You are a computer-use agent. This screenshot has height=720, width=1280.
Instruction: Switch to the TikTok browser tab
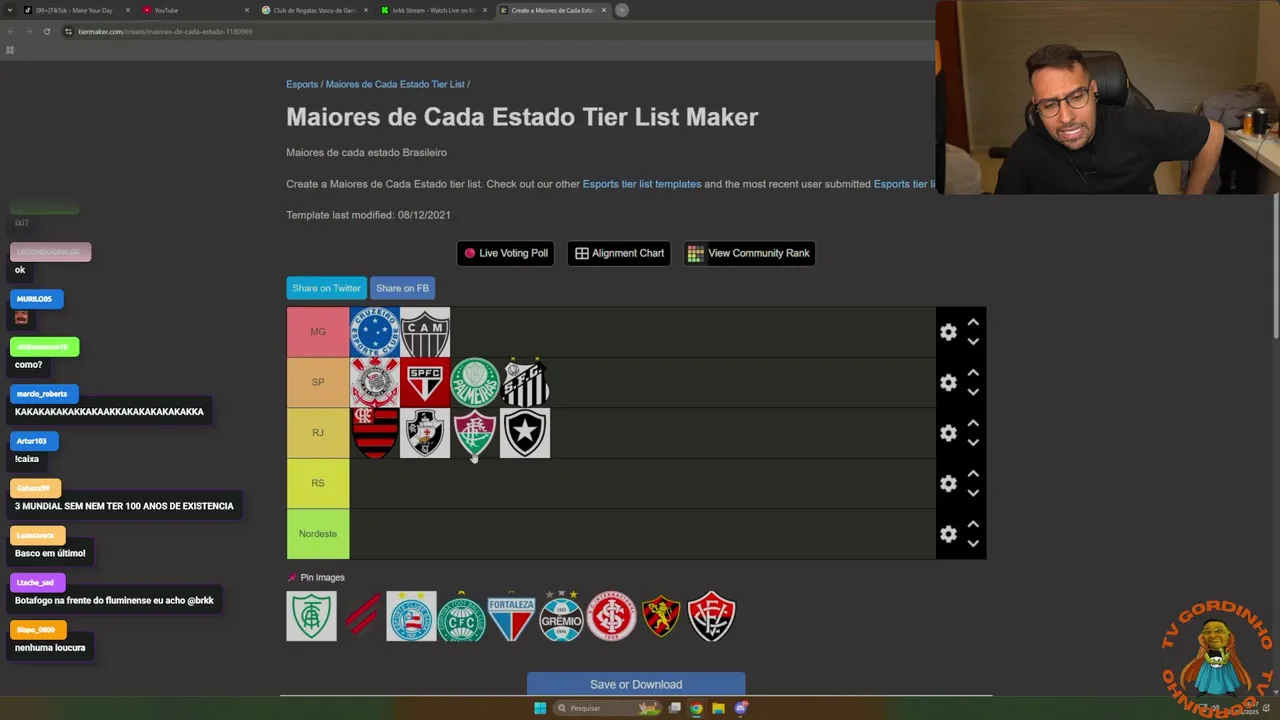pyautogui.click(x=75, y=10)
